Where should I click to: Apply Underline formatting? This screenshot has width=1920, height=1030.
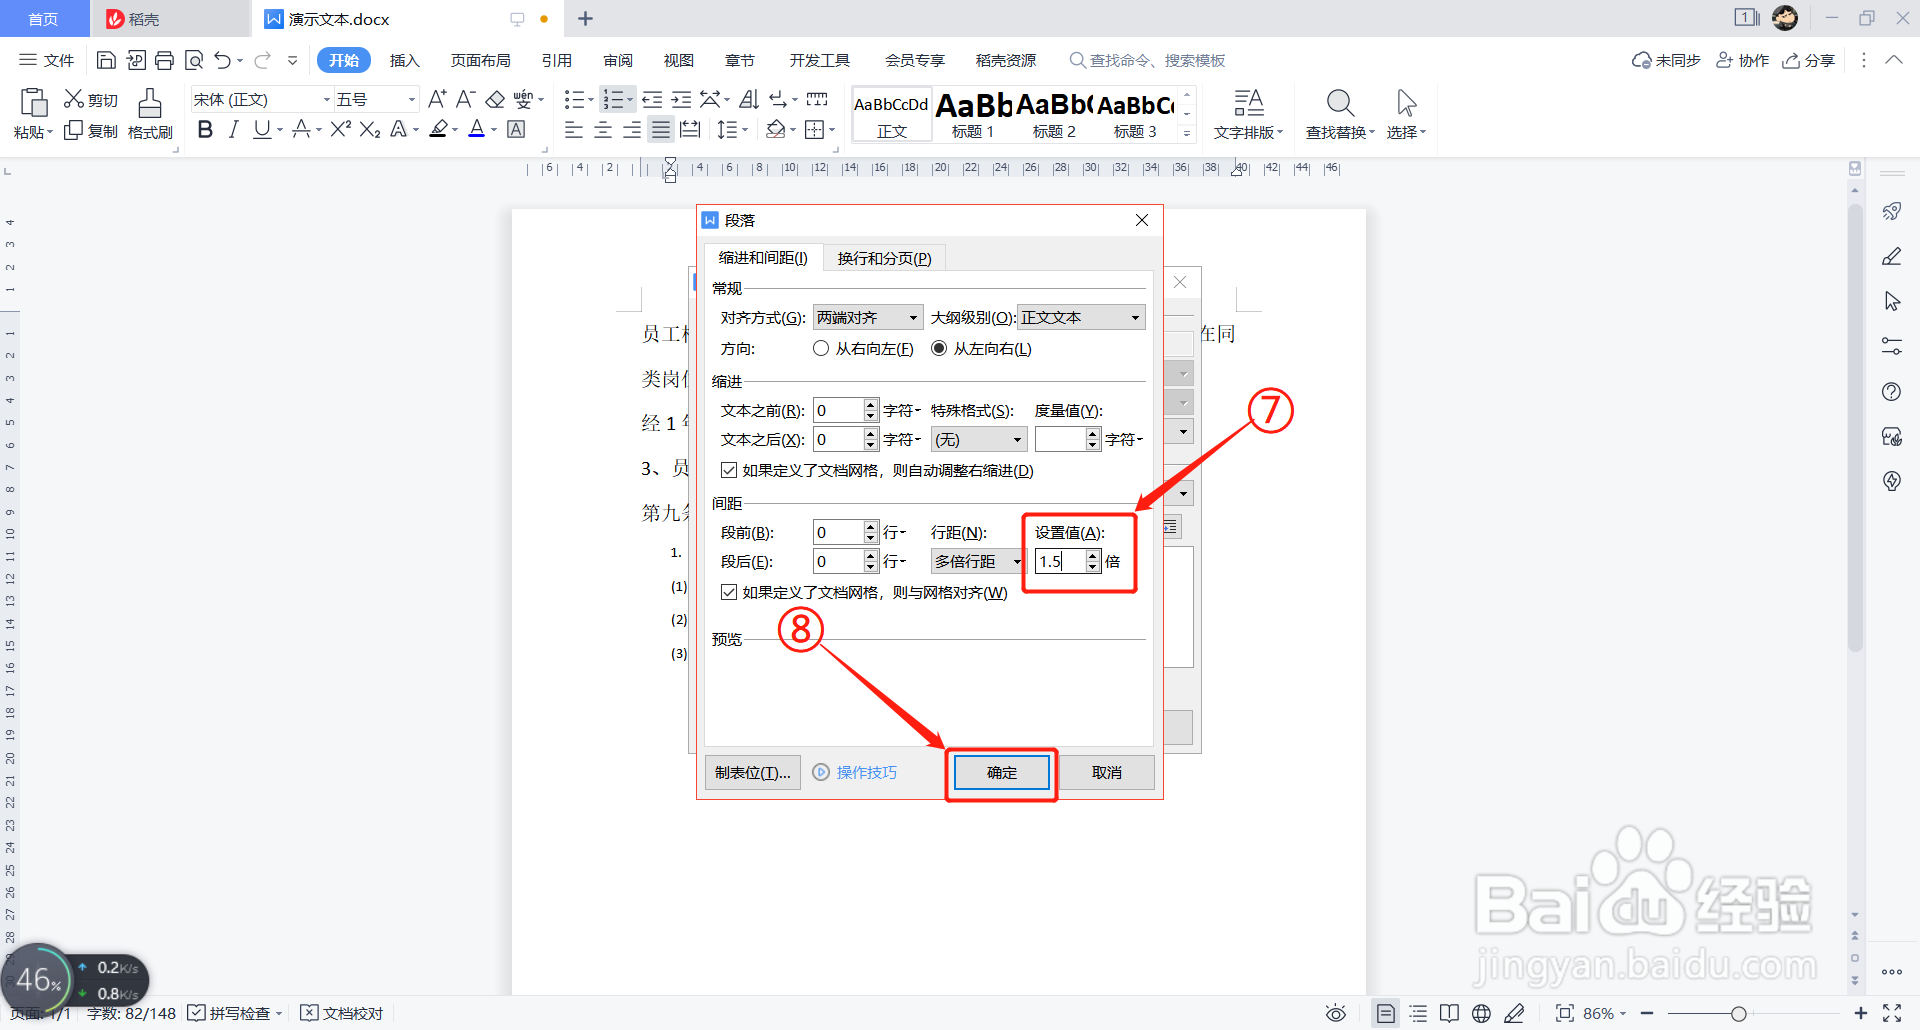click(261, 129)
